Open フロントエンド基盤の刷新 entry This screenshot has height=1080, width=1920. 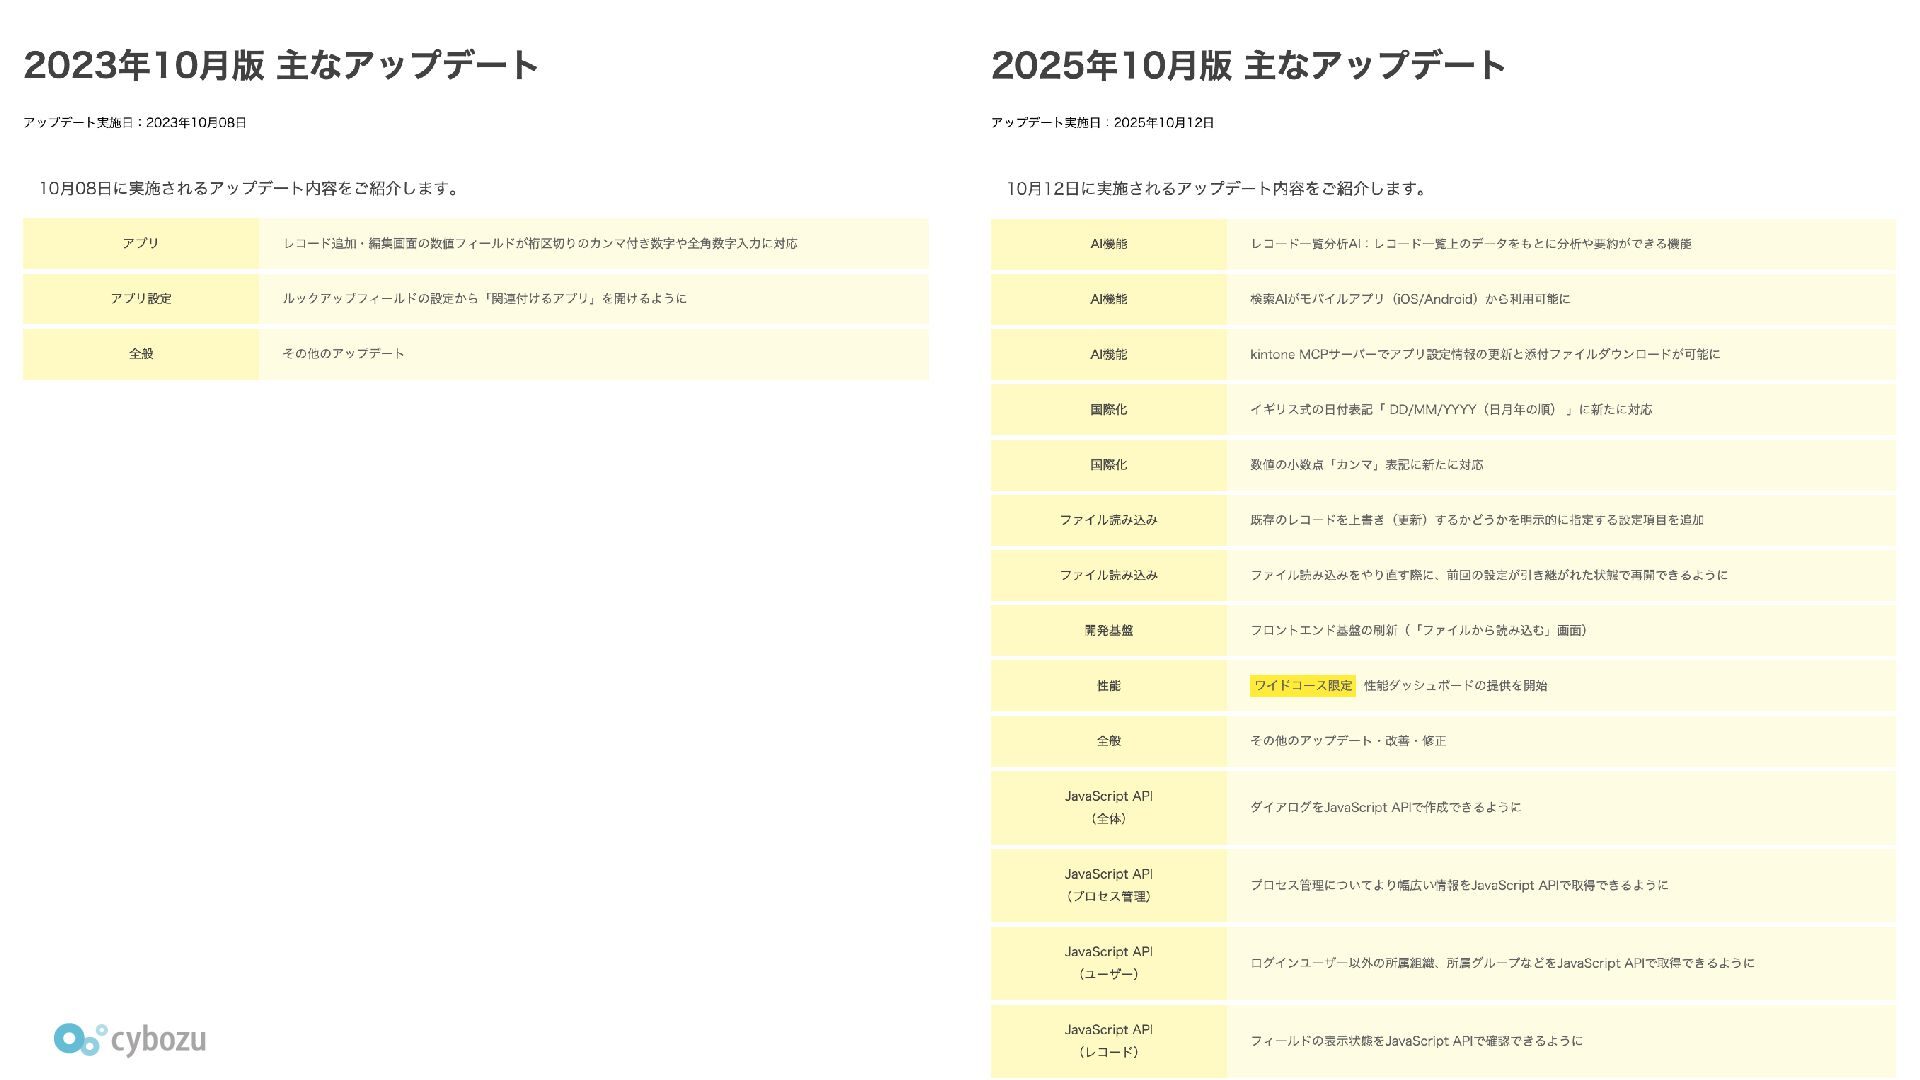pyautogui.click(x=1418, y=631)
